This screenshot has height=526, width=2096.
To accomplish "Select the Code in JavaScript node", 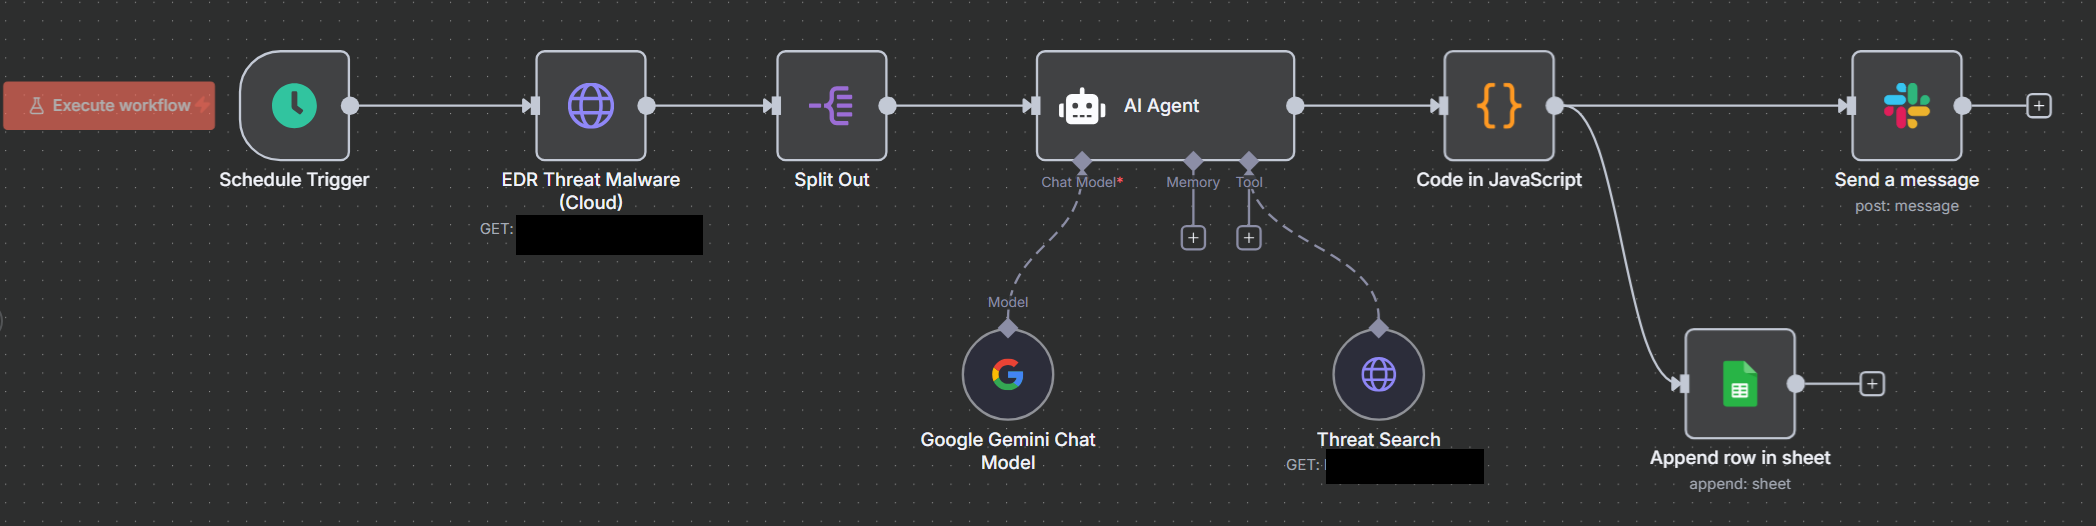I will [x=1498, y=106].
